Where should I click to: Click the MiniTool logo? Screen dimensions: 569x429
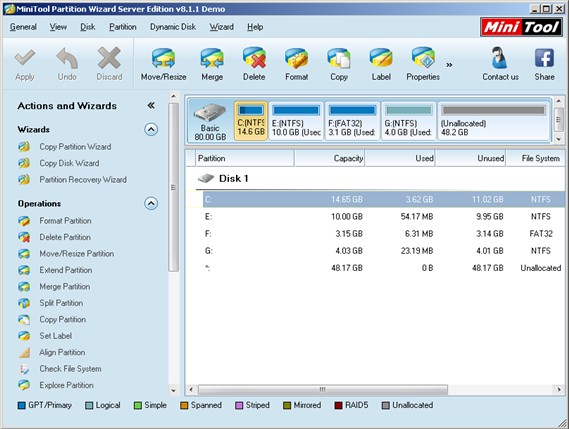(521, 27)
